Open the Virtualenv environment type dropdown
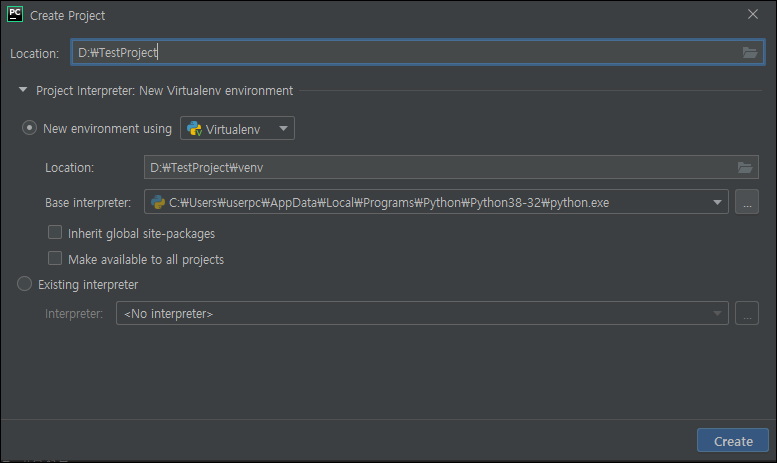 point(237,128)
